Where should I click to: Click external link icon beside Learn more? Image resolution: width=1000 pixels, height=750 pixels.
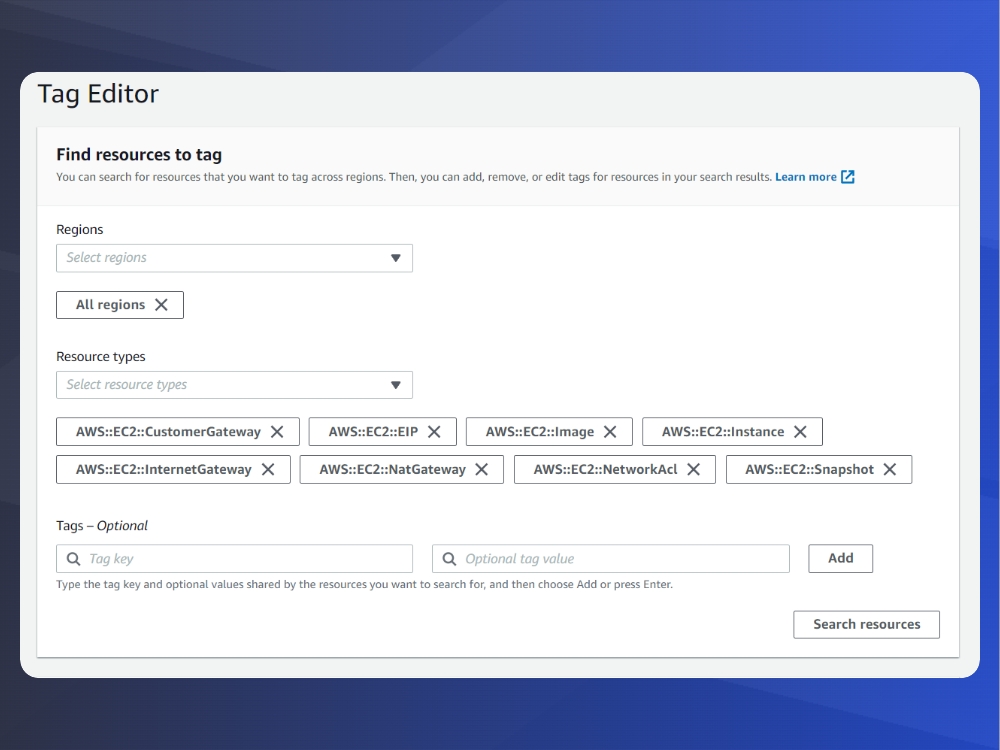click(848, 177)
